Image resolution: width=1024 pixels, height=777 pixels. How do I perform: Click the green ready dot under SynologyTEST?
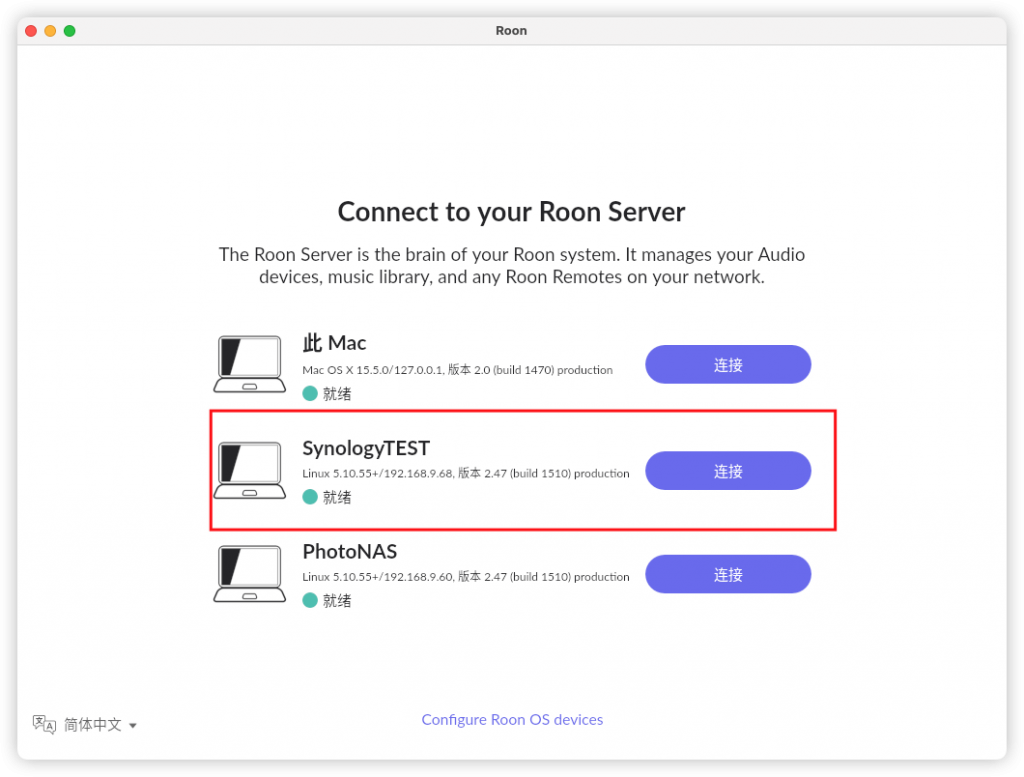tap(310, 497)
